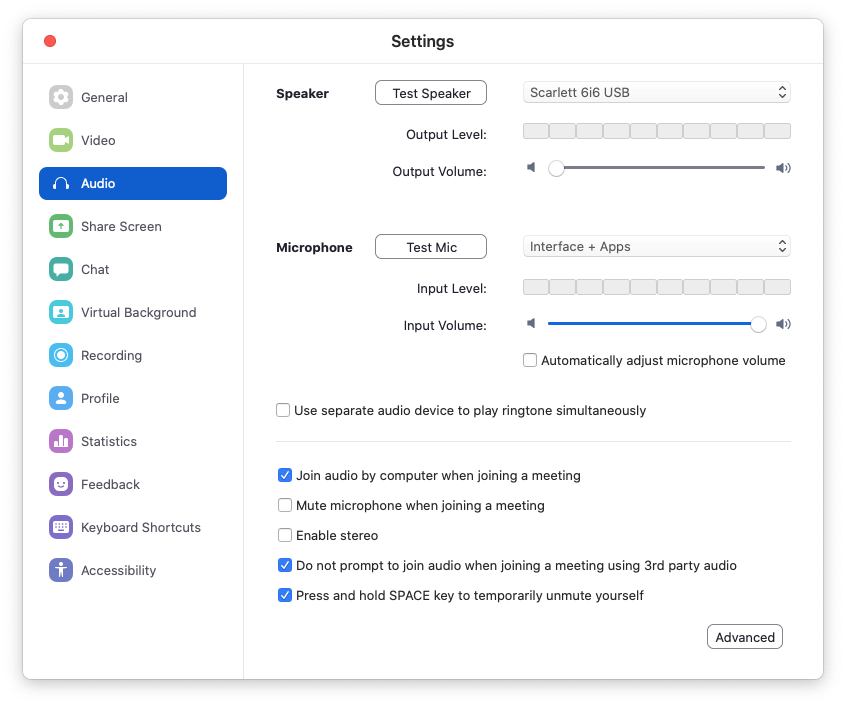Click the Input Level meter bar
Viewport: 846px width, 706px height.
(657, 287)
